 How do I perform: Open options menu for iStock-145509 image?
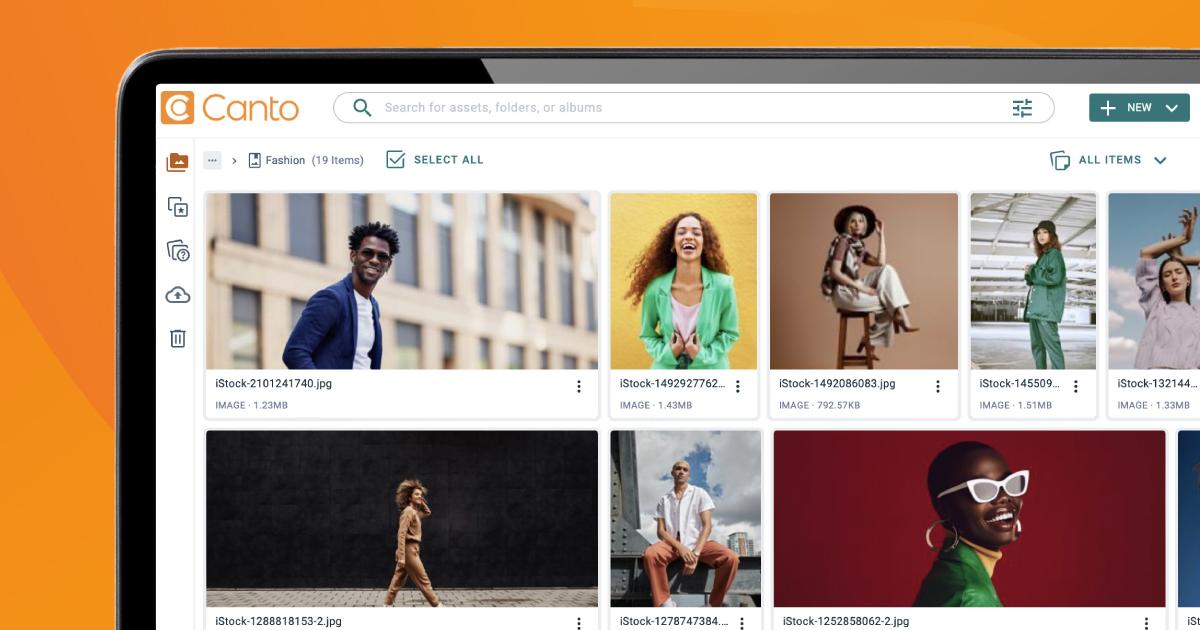pyautogui.click(x=1076, y=386)
